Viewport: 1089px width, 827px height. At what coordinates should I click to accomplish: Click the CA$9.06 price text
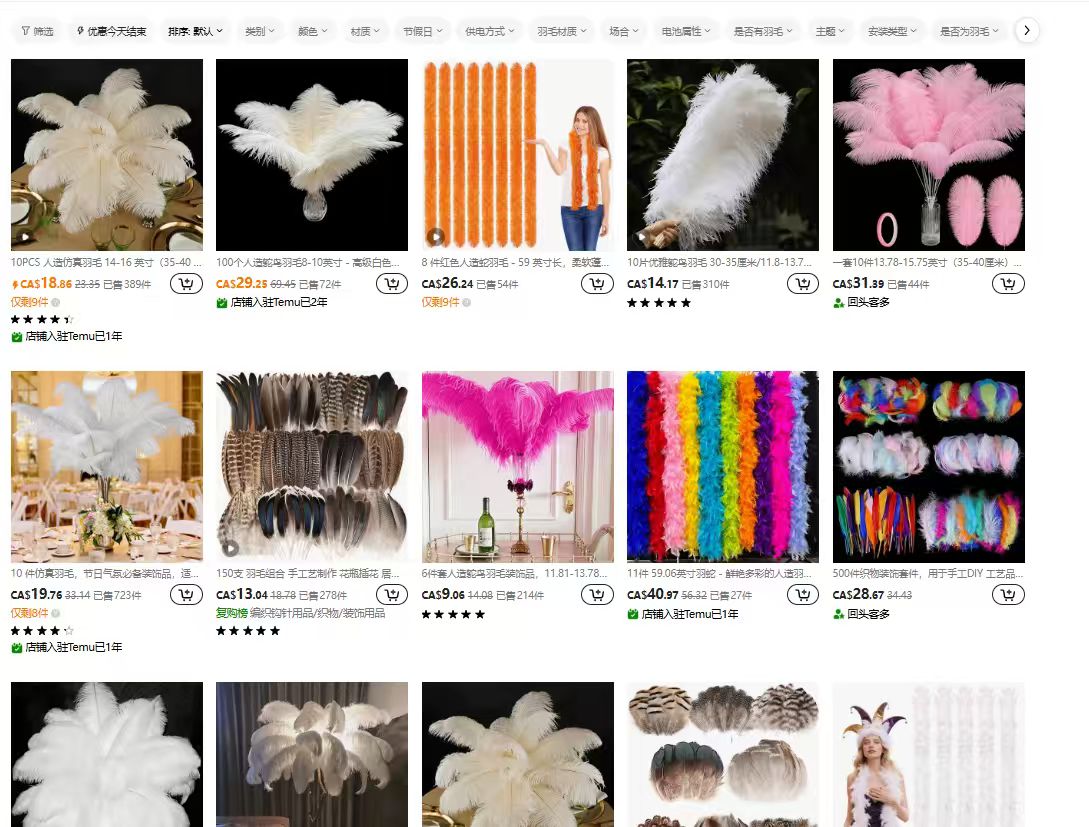tap(443, 594)
